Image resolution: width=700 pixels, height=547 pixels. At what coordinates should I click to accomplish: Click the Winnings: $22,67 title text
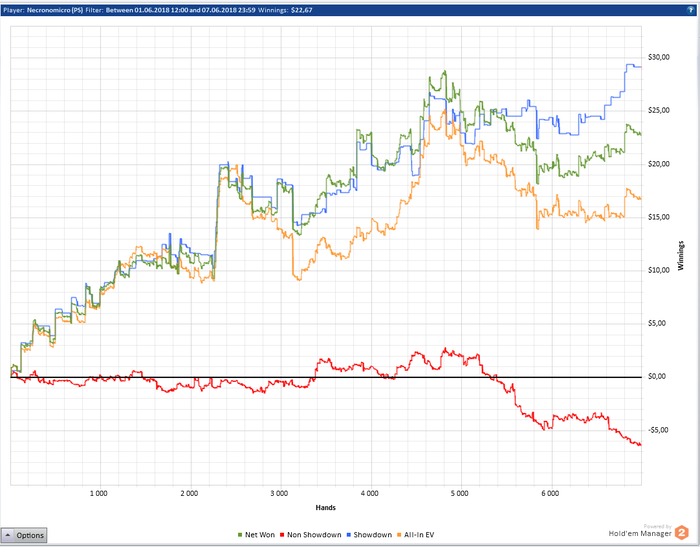click(x=286, y=10)
